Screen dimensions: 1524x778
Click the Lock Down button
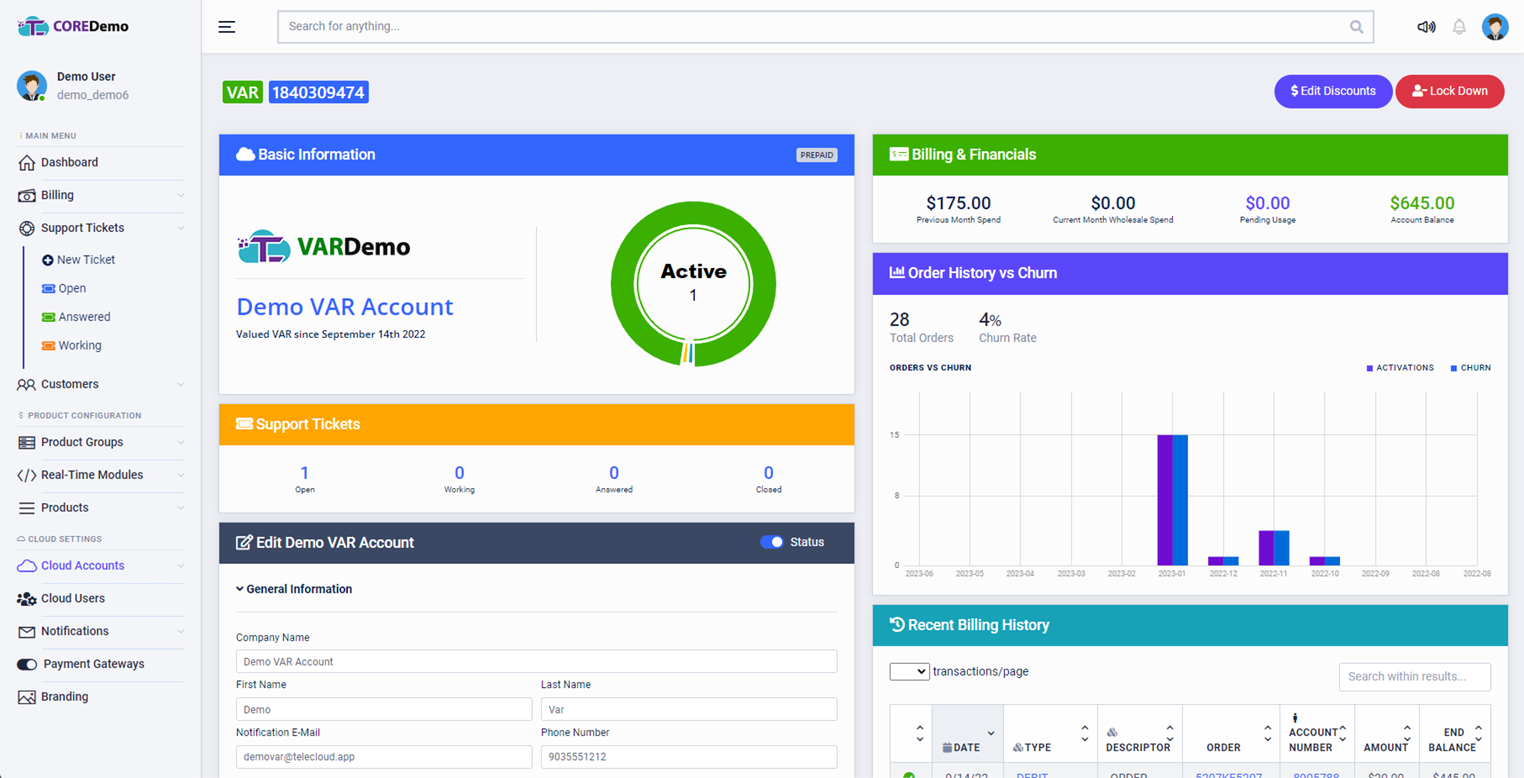[x=1450, y=91]
